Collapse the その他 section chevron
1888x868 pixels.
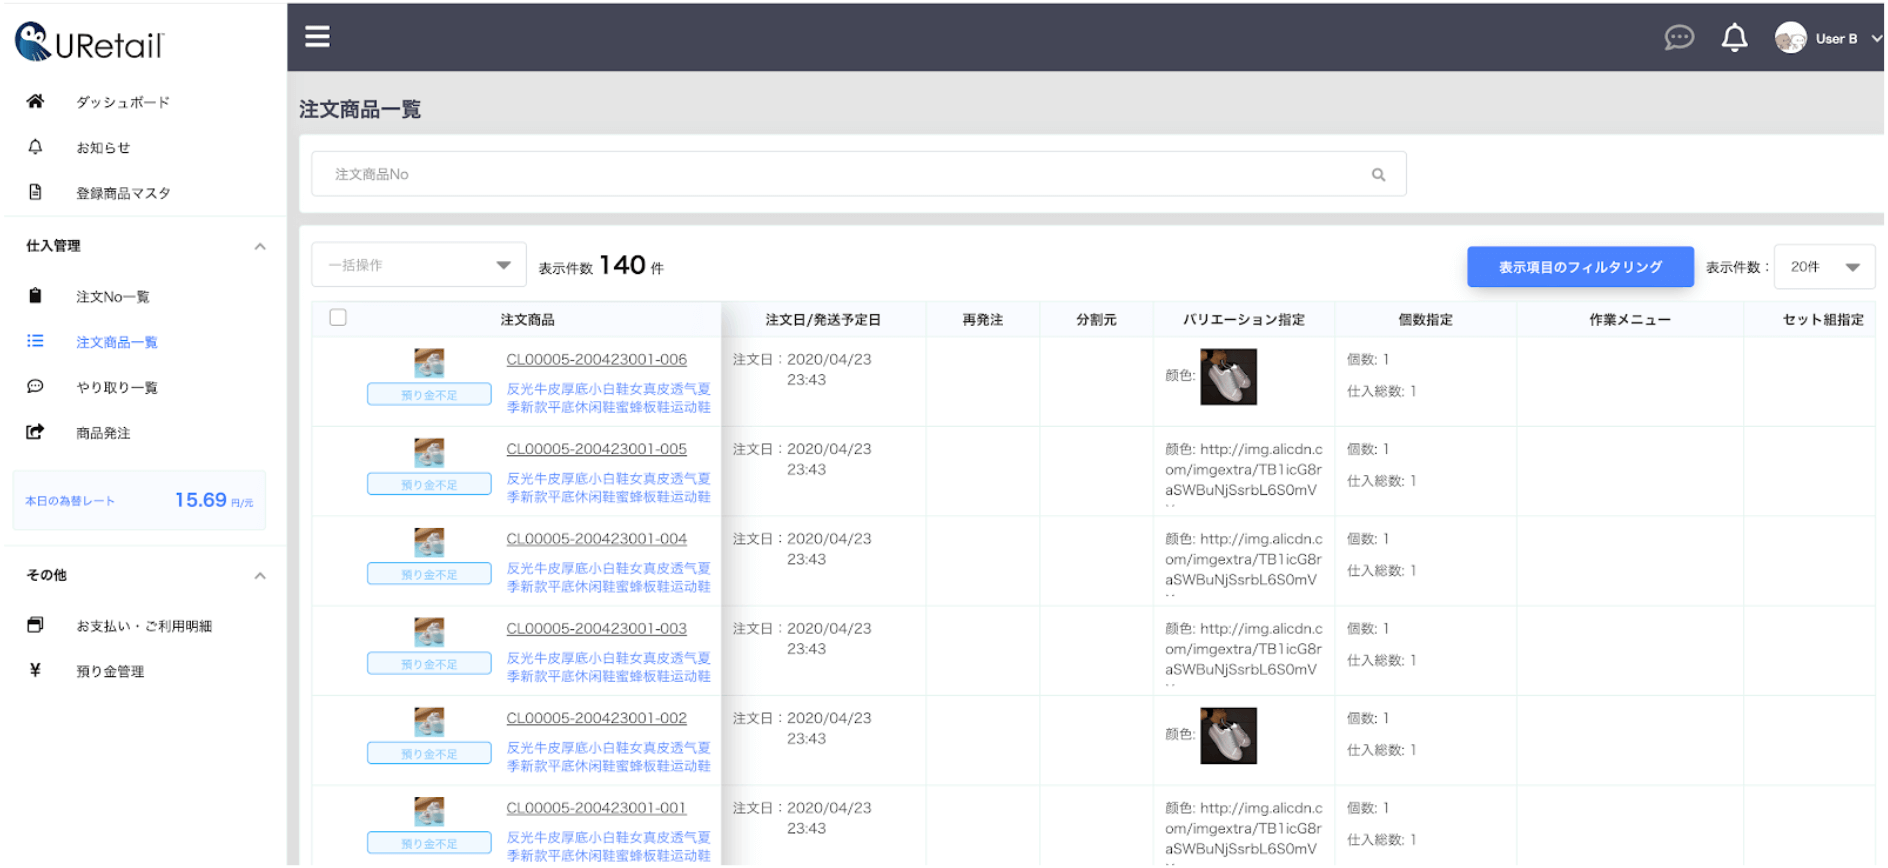[260, 575]
